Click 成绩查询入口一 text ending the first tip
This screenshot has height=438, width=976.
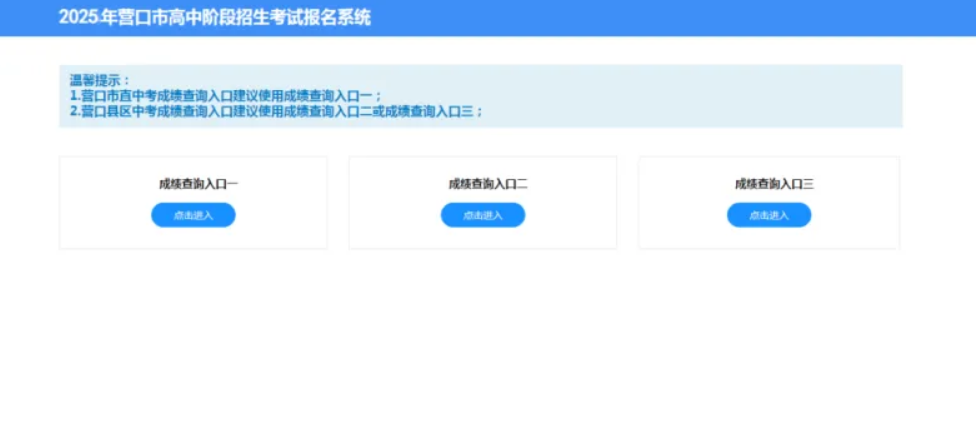pos(327,96)
